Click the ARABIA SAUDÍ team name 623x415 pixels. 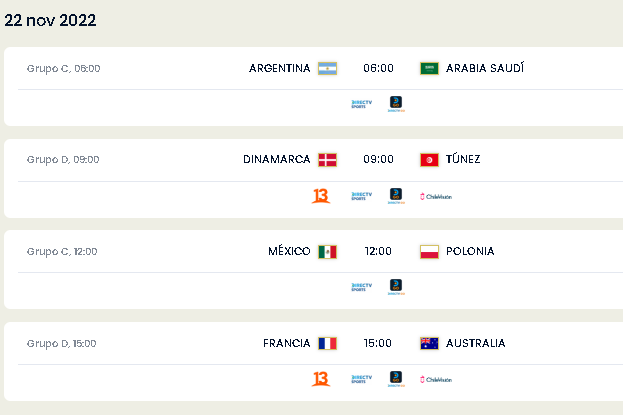485,68
